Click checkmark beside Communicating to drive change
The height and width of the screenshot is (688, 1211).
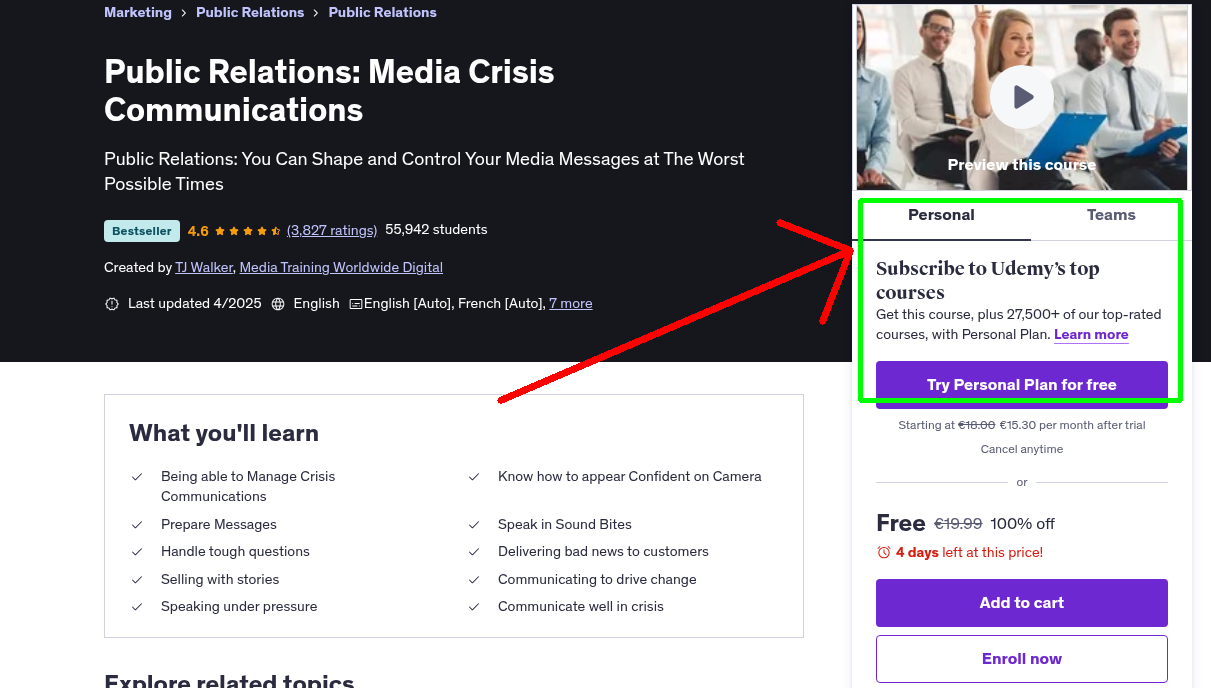click(474, 580)
